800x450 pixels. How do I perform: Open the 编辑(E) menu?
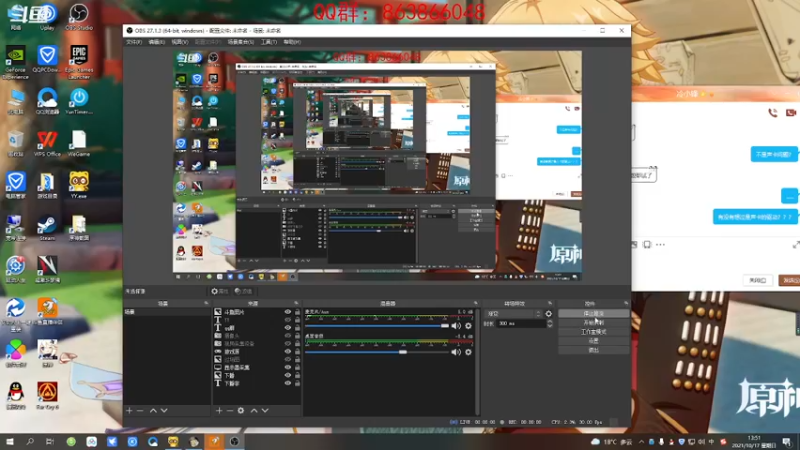[157, 42]
